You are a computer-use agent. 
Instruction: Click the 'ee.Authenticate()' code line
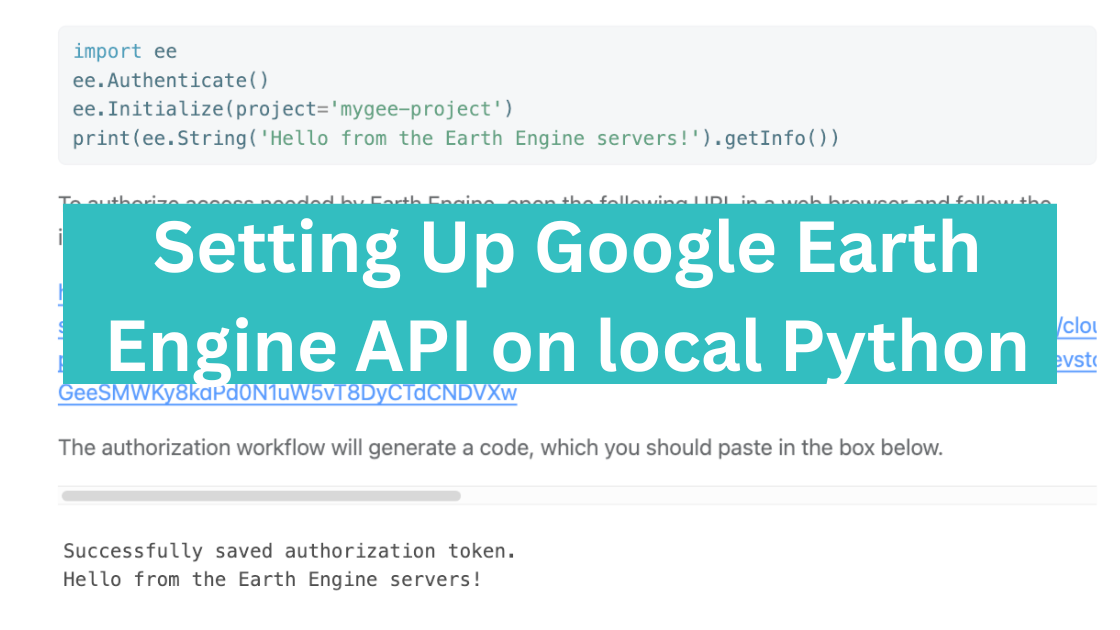click(x=171, y=80)
